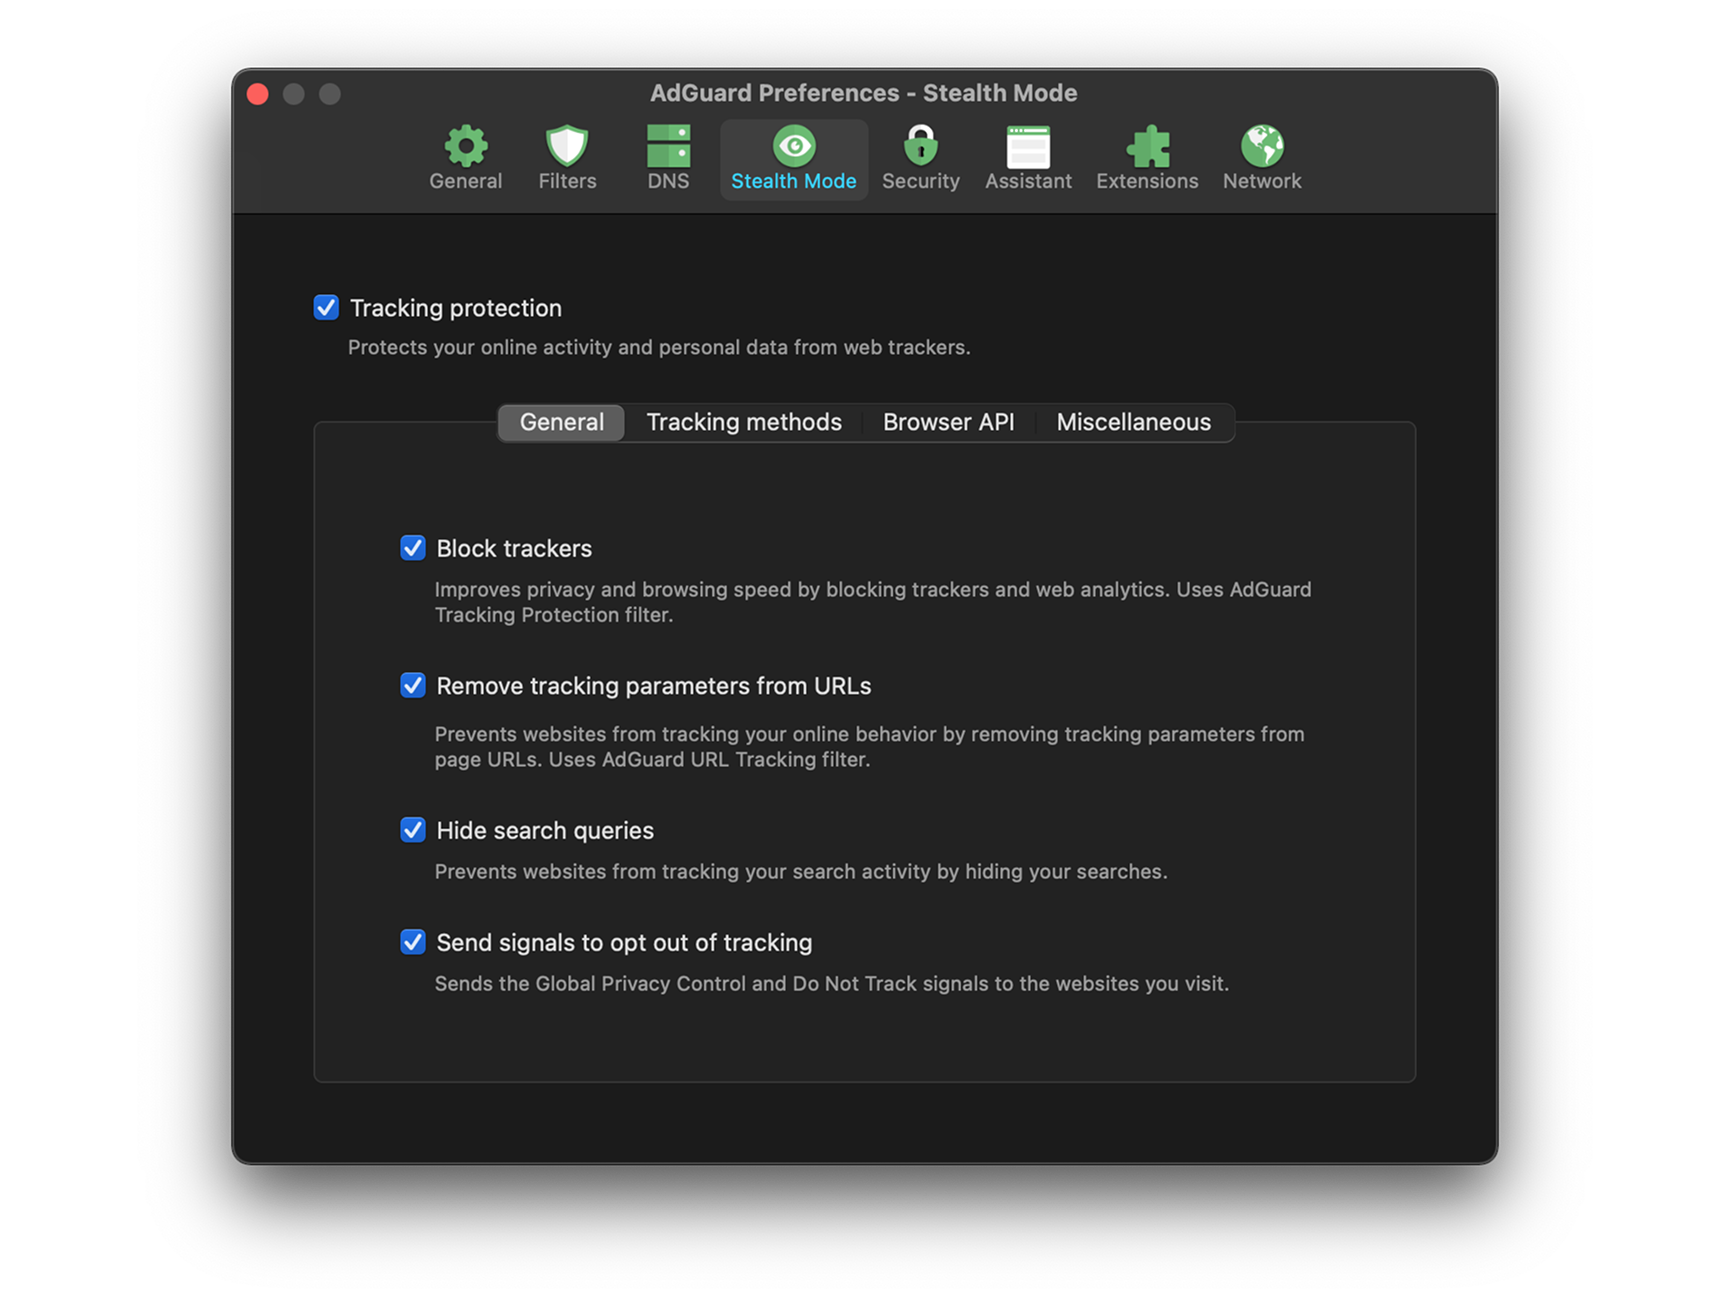Toggle Send signals to opt out of tracking
Image resolution: width=1730 pixels, height=1298 pixels.
413,942
